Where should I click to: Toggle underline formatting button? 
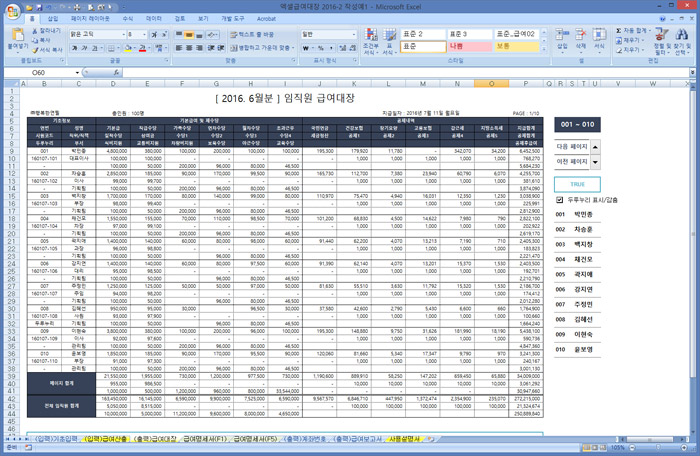[94, 48]
